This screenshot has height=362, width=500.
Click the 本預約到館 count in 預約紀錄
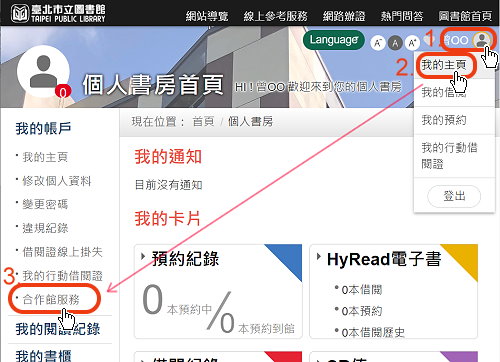pos(258,323)
